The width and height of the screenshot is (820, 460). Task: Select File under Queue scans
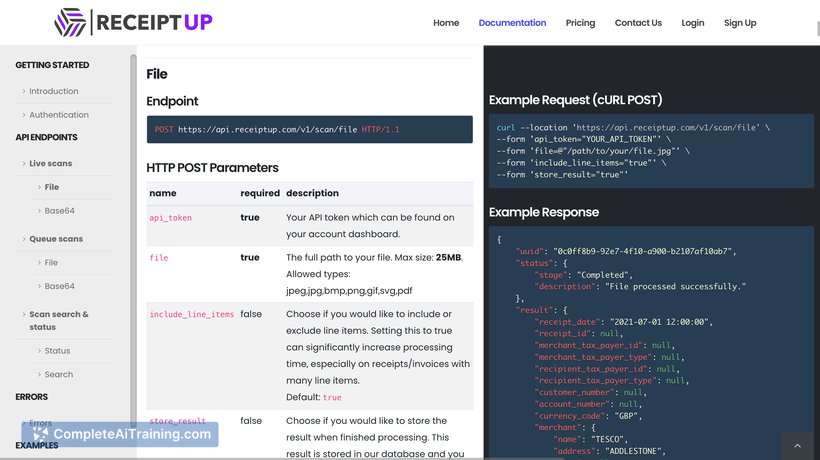[51, 262]
